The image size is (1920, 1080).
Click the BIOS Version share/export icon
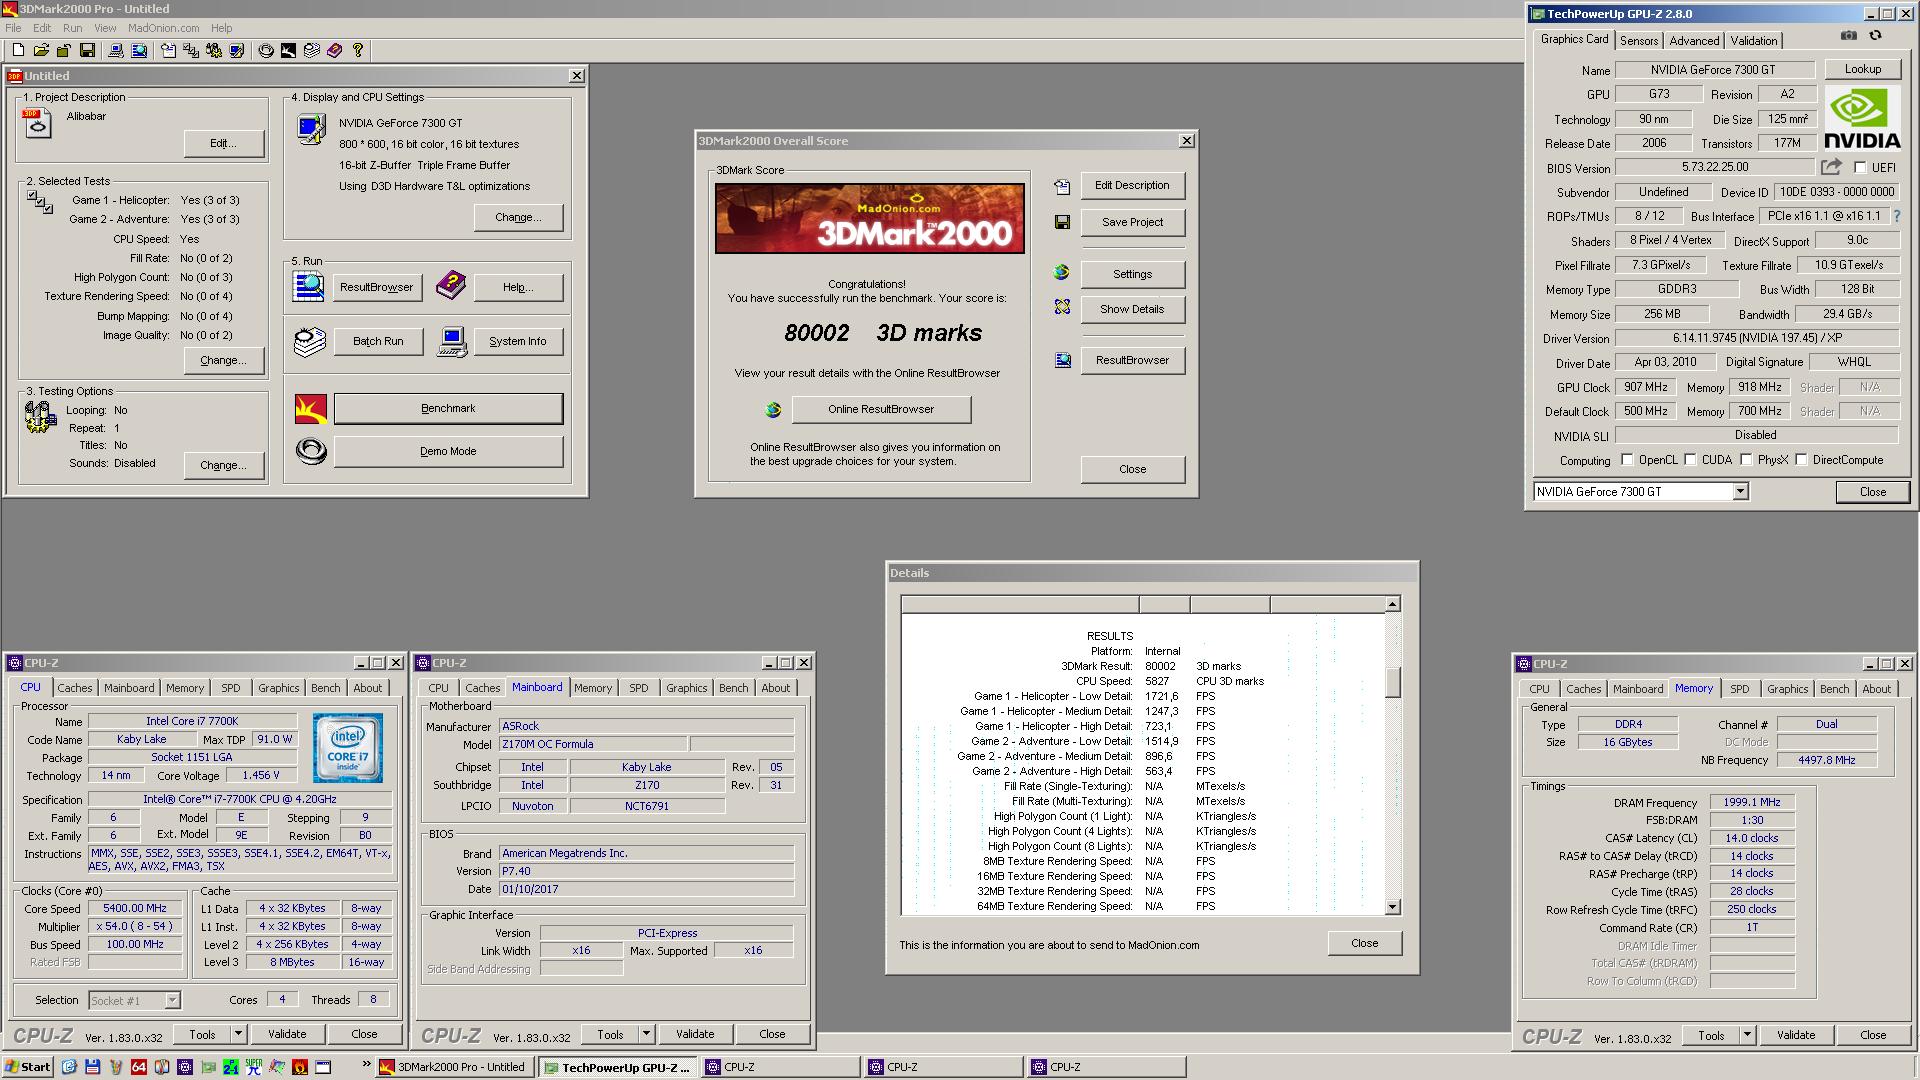pos(1831,167)
